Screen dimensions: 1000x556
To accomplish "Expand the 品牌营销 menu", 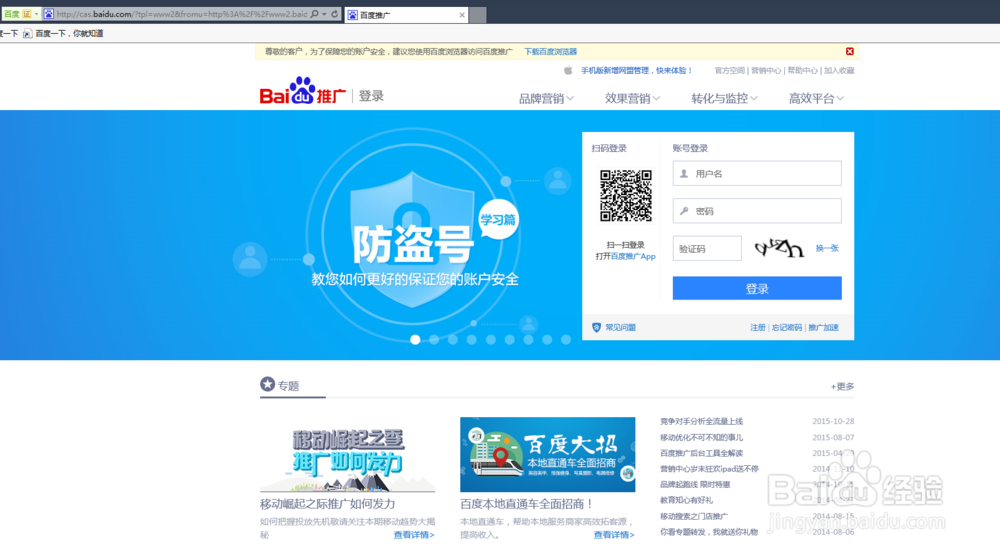I will tap(546, 98).
